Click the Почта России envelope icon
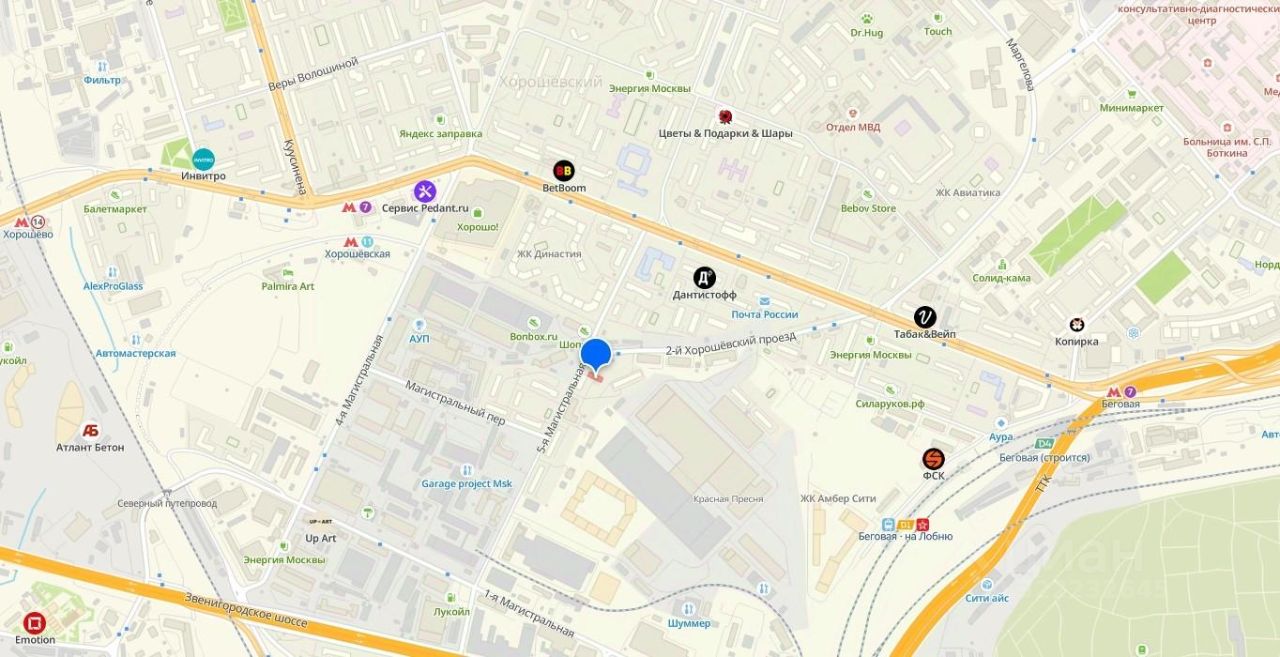Screen dimensions: 1280x657 (x=764, y=300)
